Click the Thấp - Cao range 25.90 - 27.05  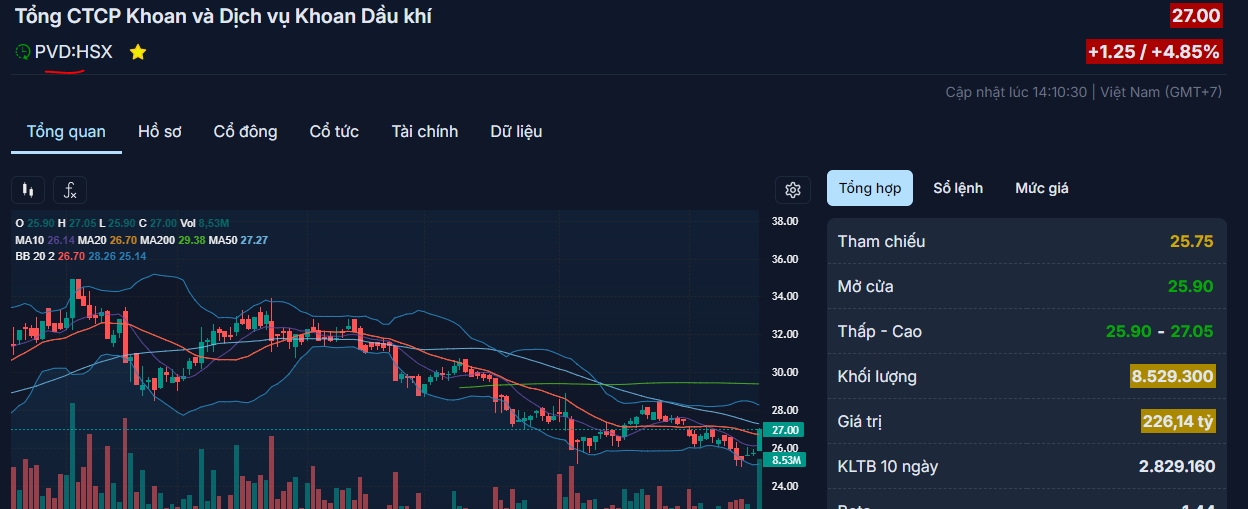tap(1160, 332)
